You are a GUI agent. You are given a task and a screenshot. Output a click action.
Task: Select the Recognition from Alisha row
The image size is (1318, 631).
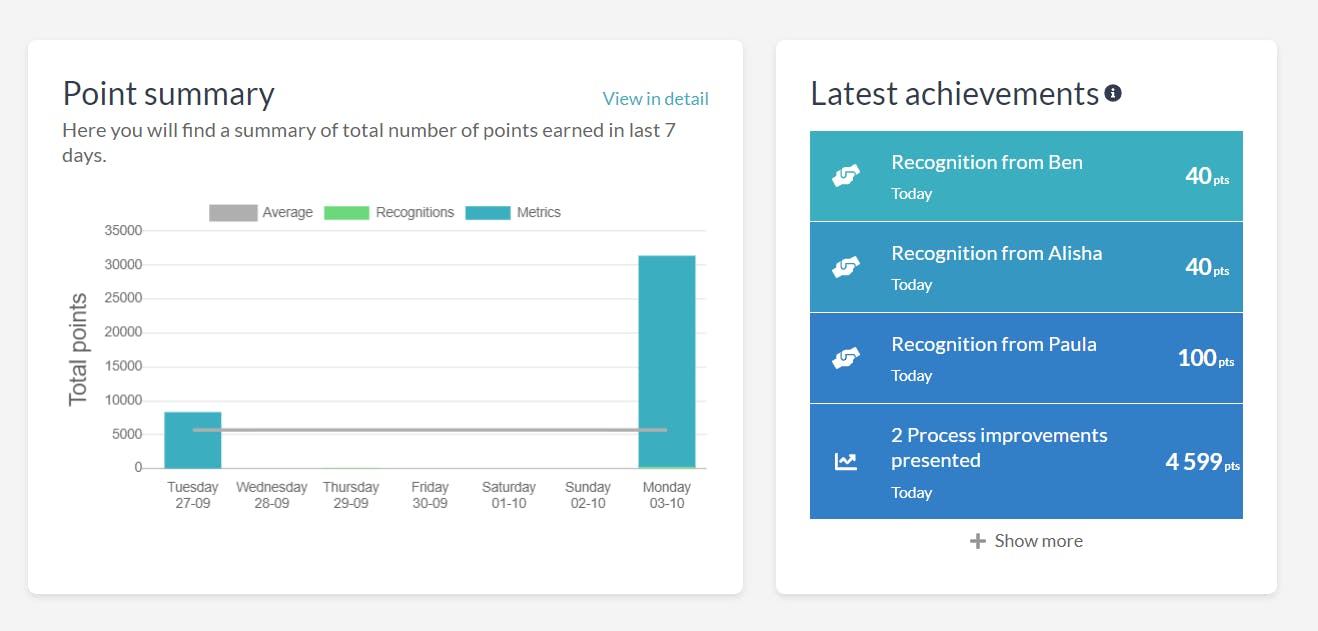click(x=1026, y=267)
